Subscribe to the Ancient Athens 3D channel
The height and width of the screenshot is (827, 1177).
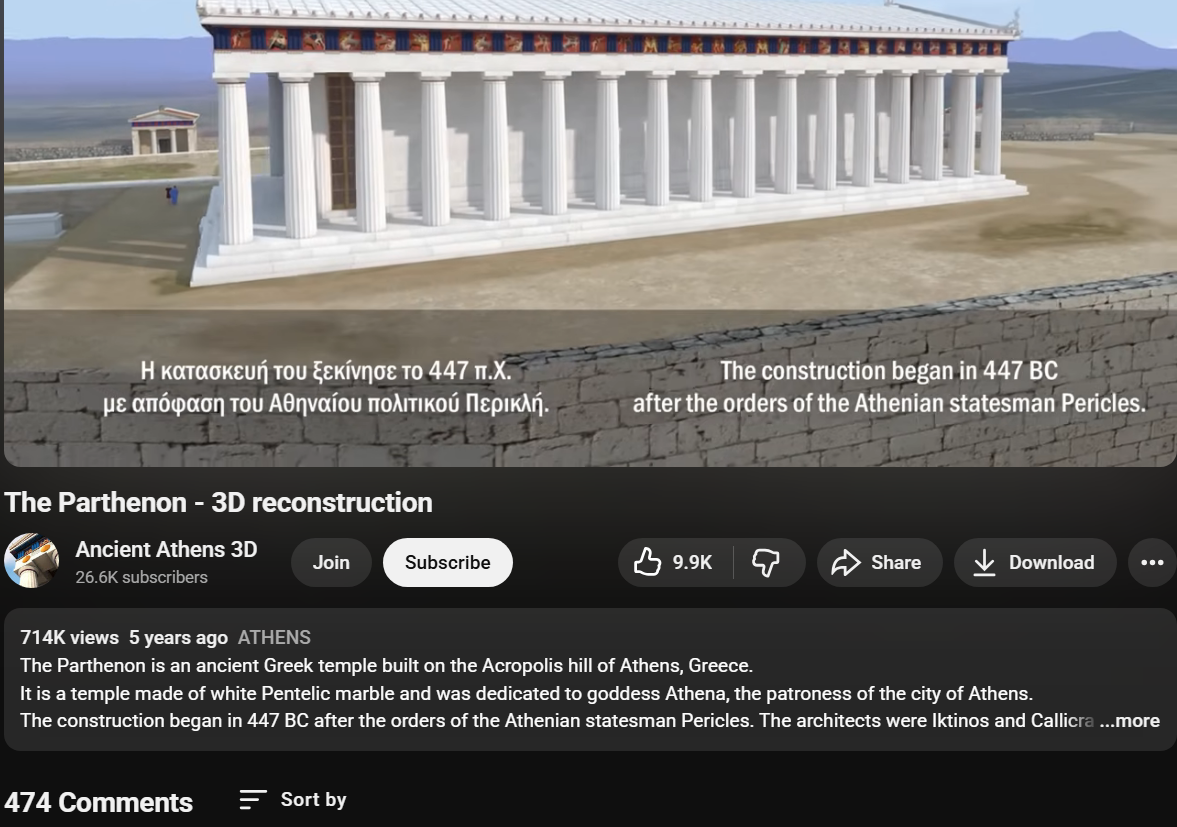[447, 562]
